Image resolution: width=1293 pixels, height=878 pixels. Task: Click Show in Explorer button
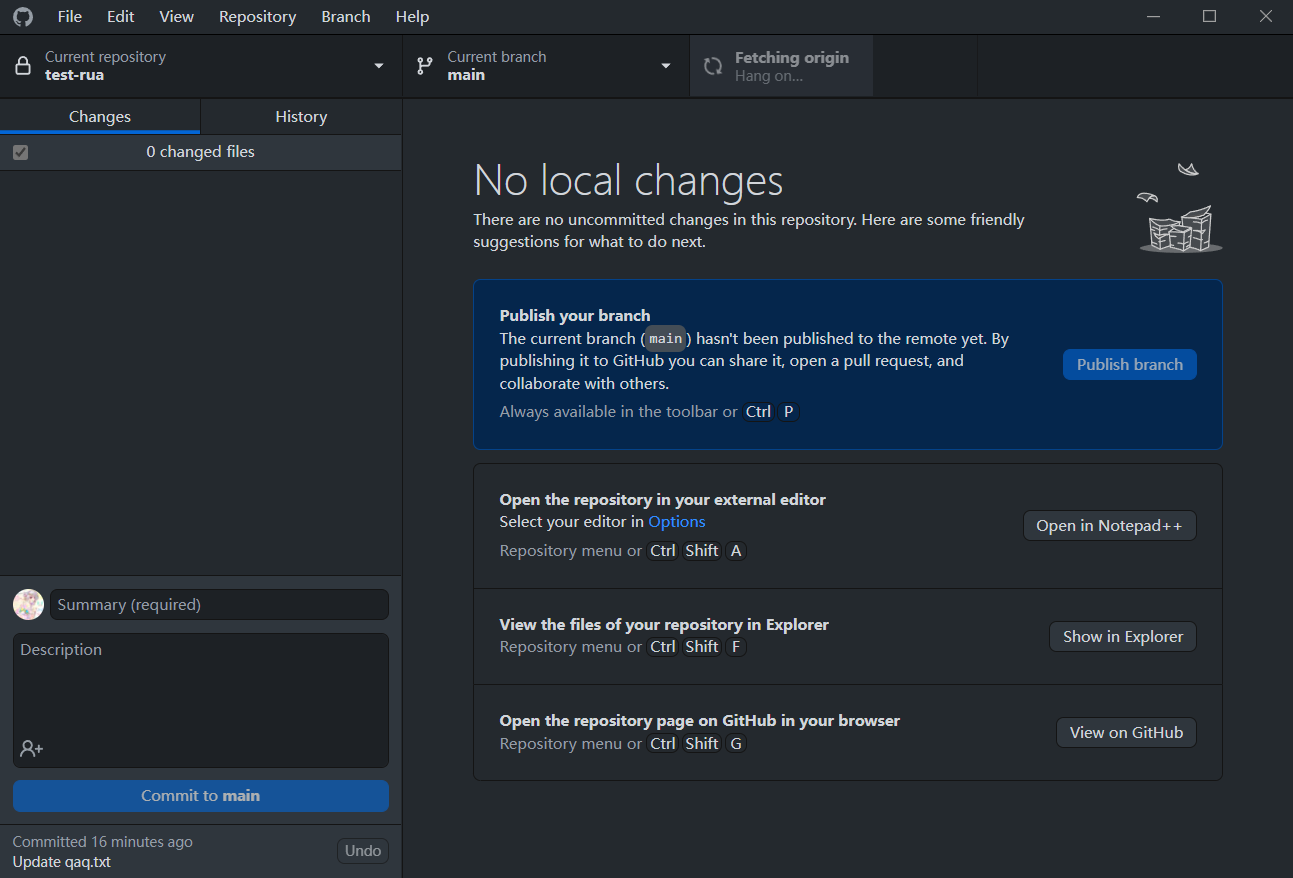pyautogui.click(x=1122, y=636)
